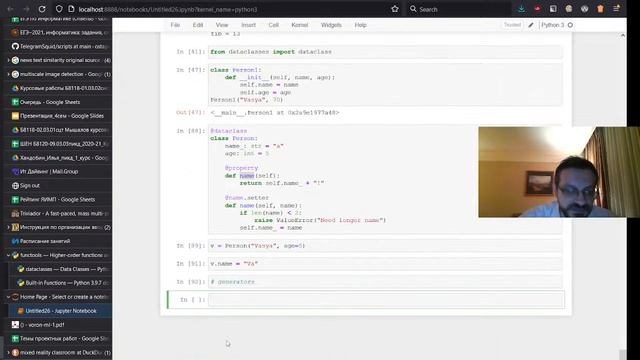Select the v = Person("Vasya", age=5) cell
Image resolution: width=640 pixels, height=360 pixels.
pyautogui.click(x=386, y=246)
